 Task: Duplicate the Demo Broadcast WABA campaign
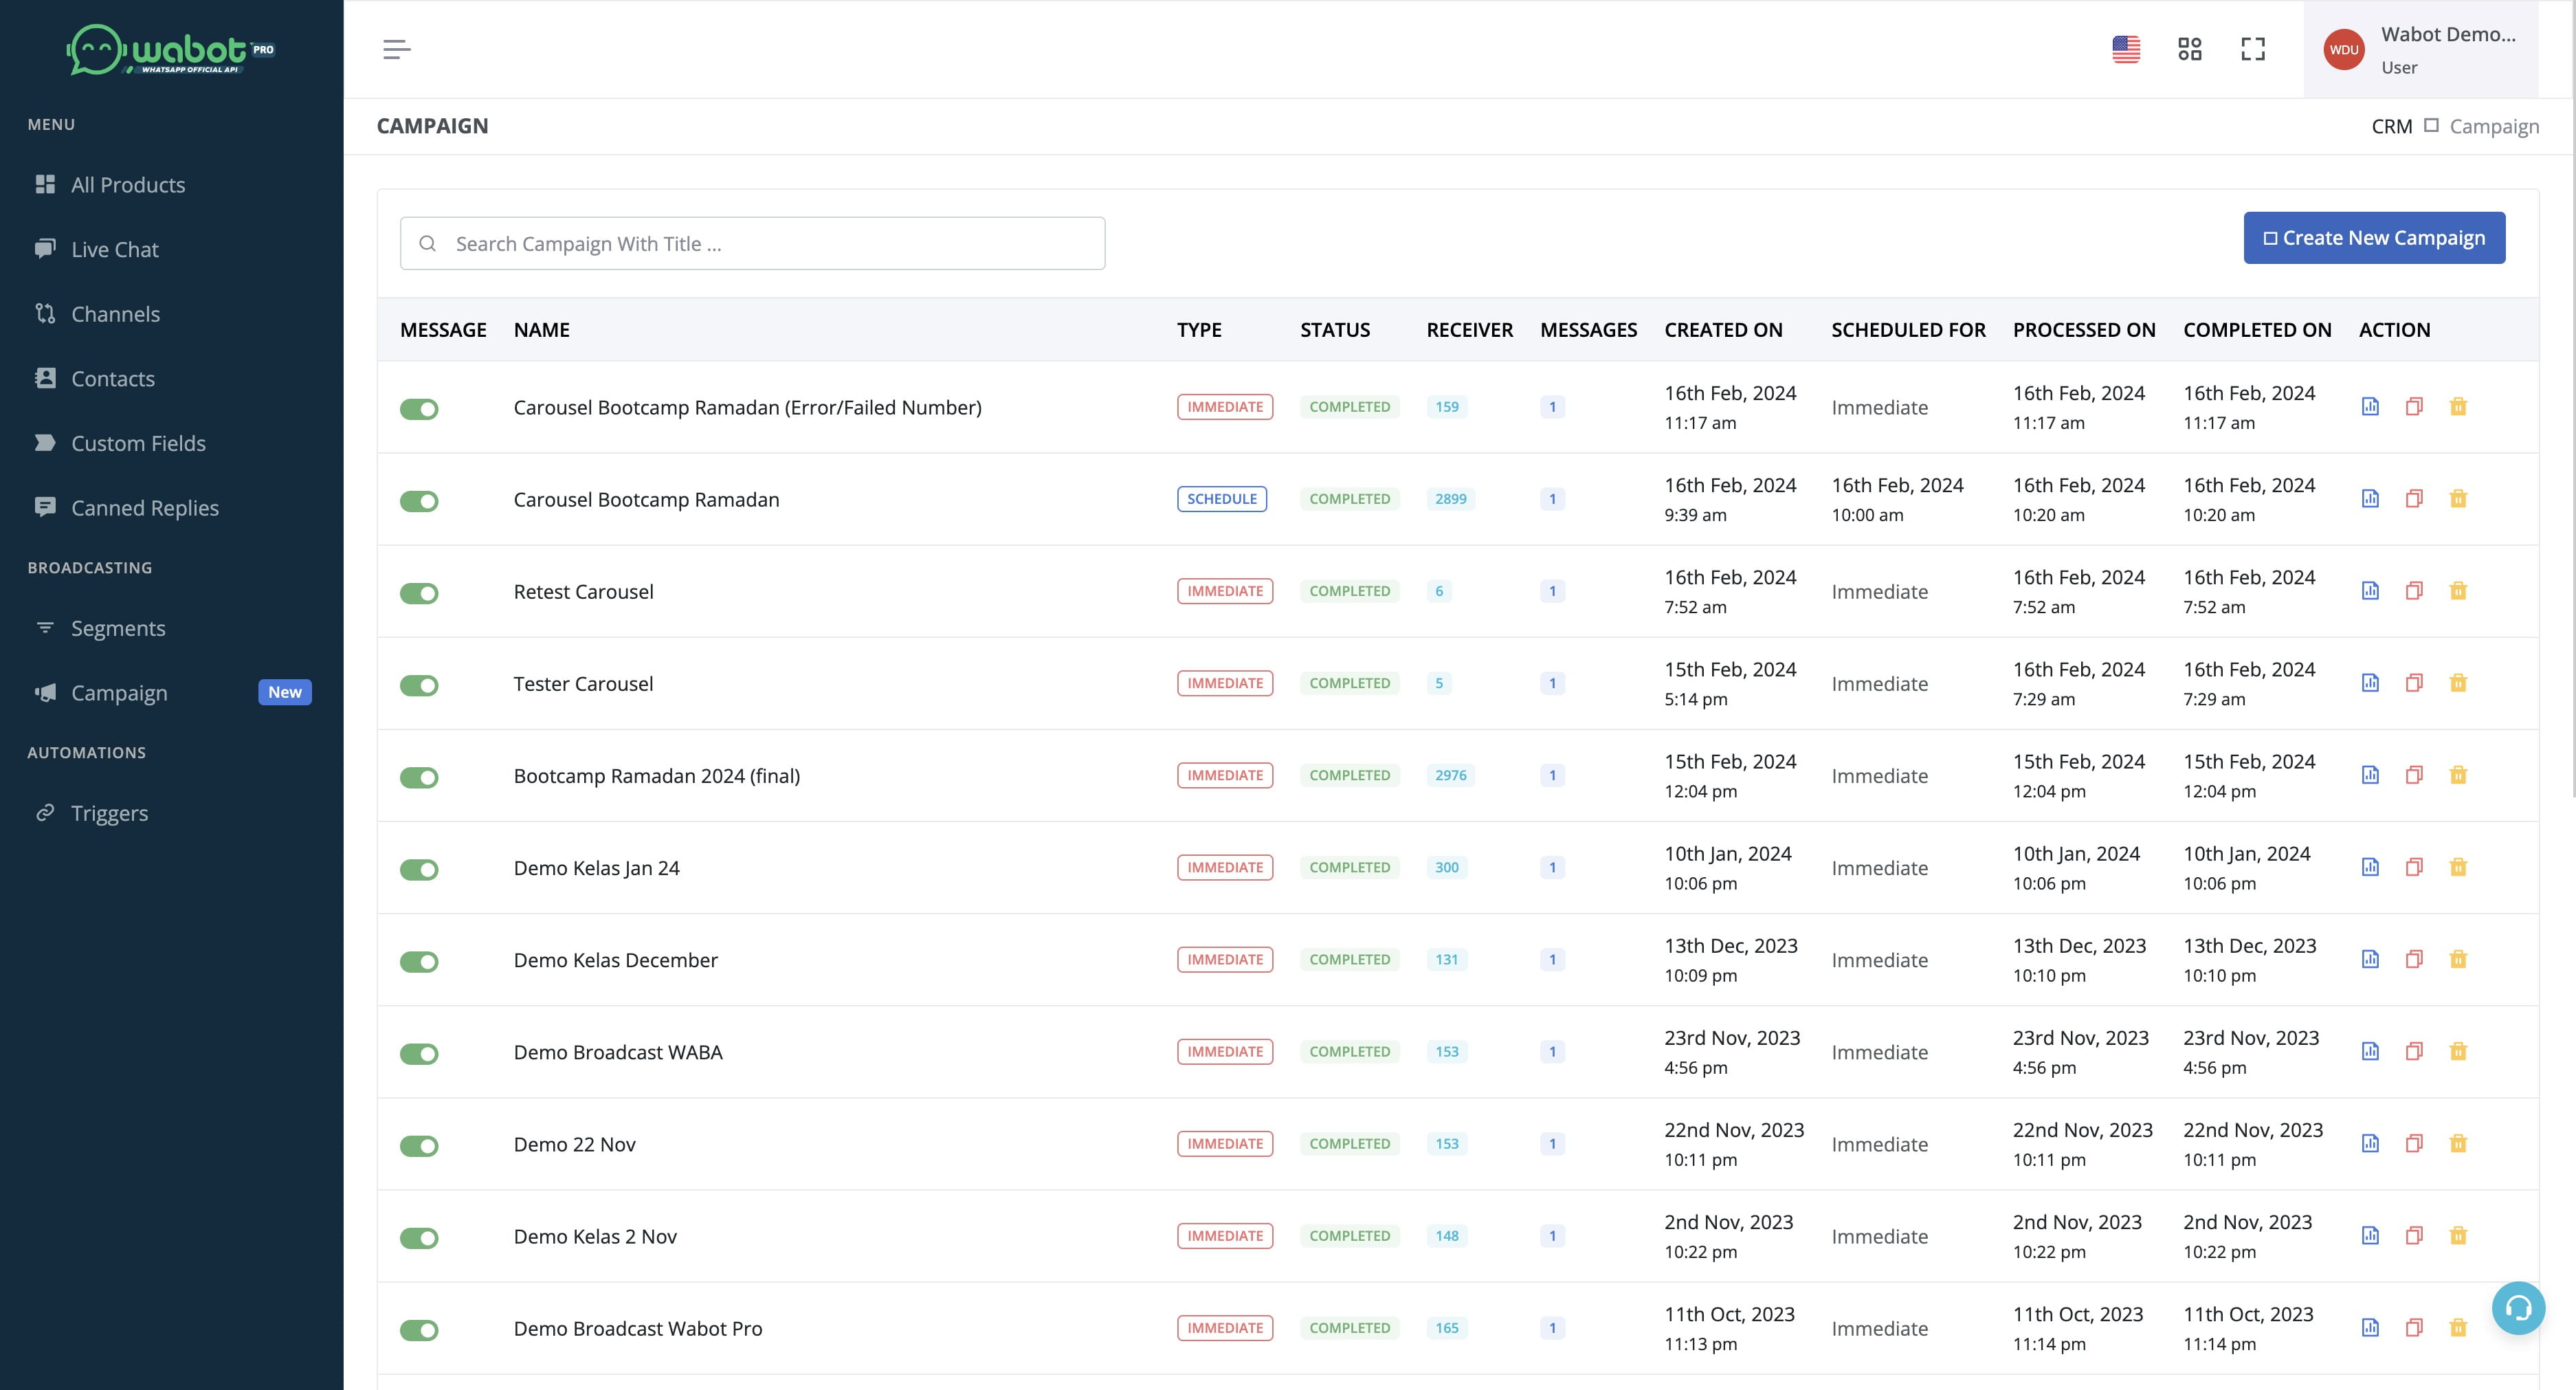[2414, 1050]
